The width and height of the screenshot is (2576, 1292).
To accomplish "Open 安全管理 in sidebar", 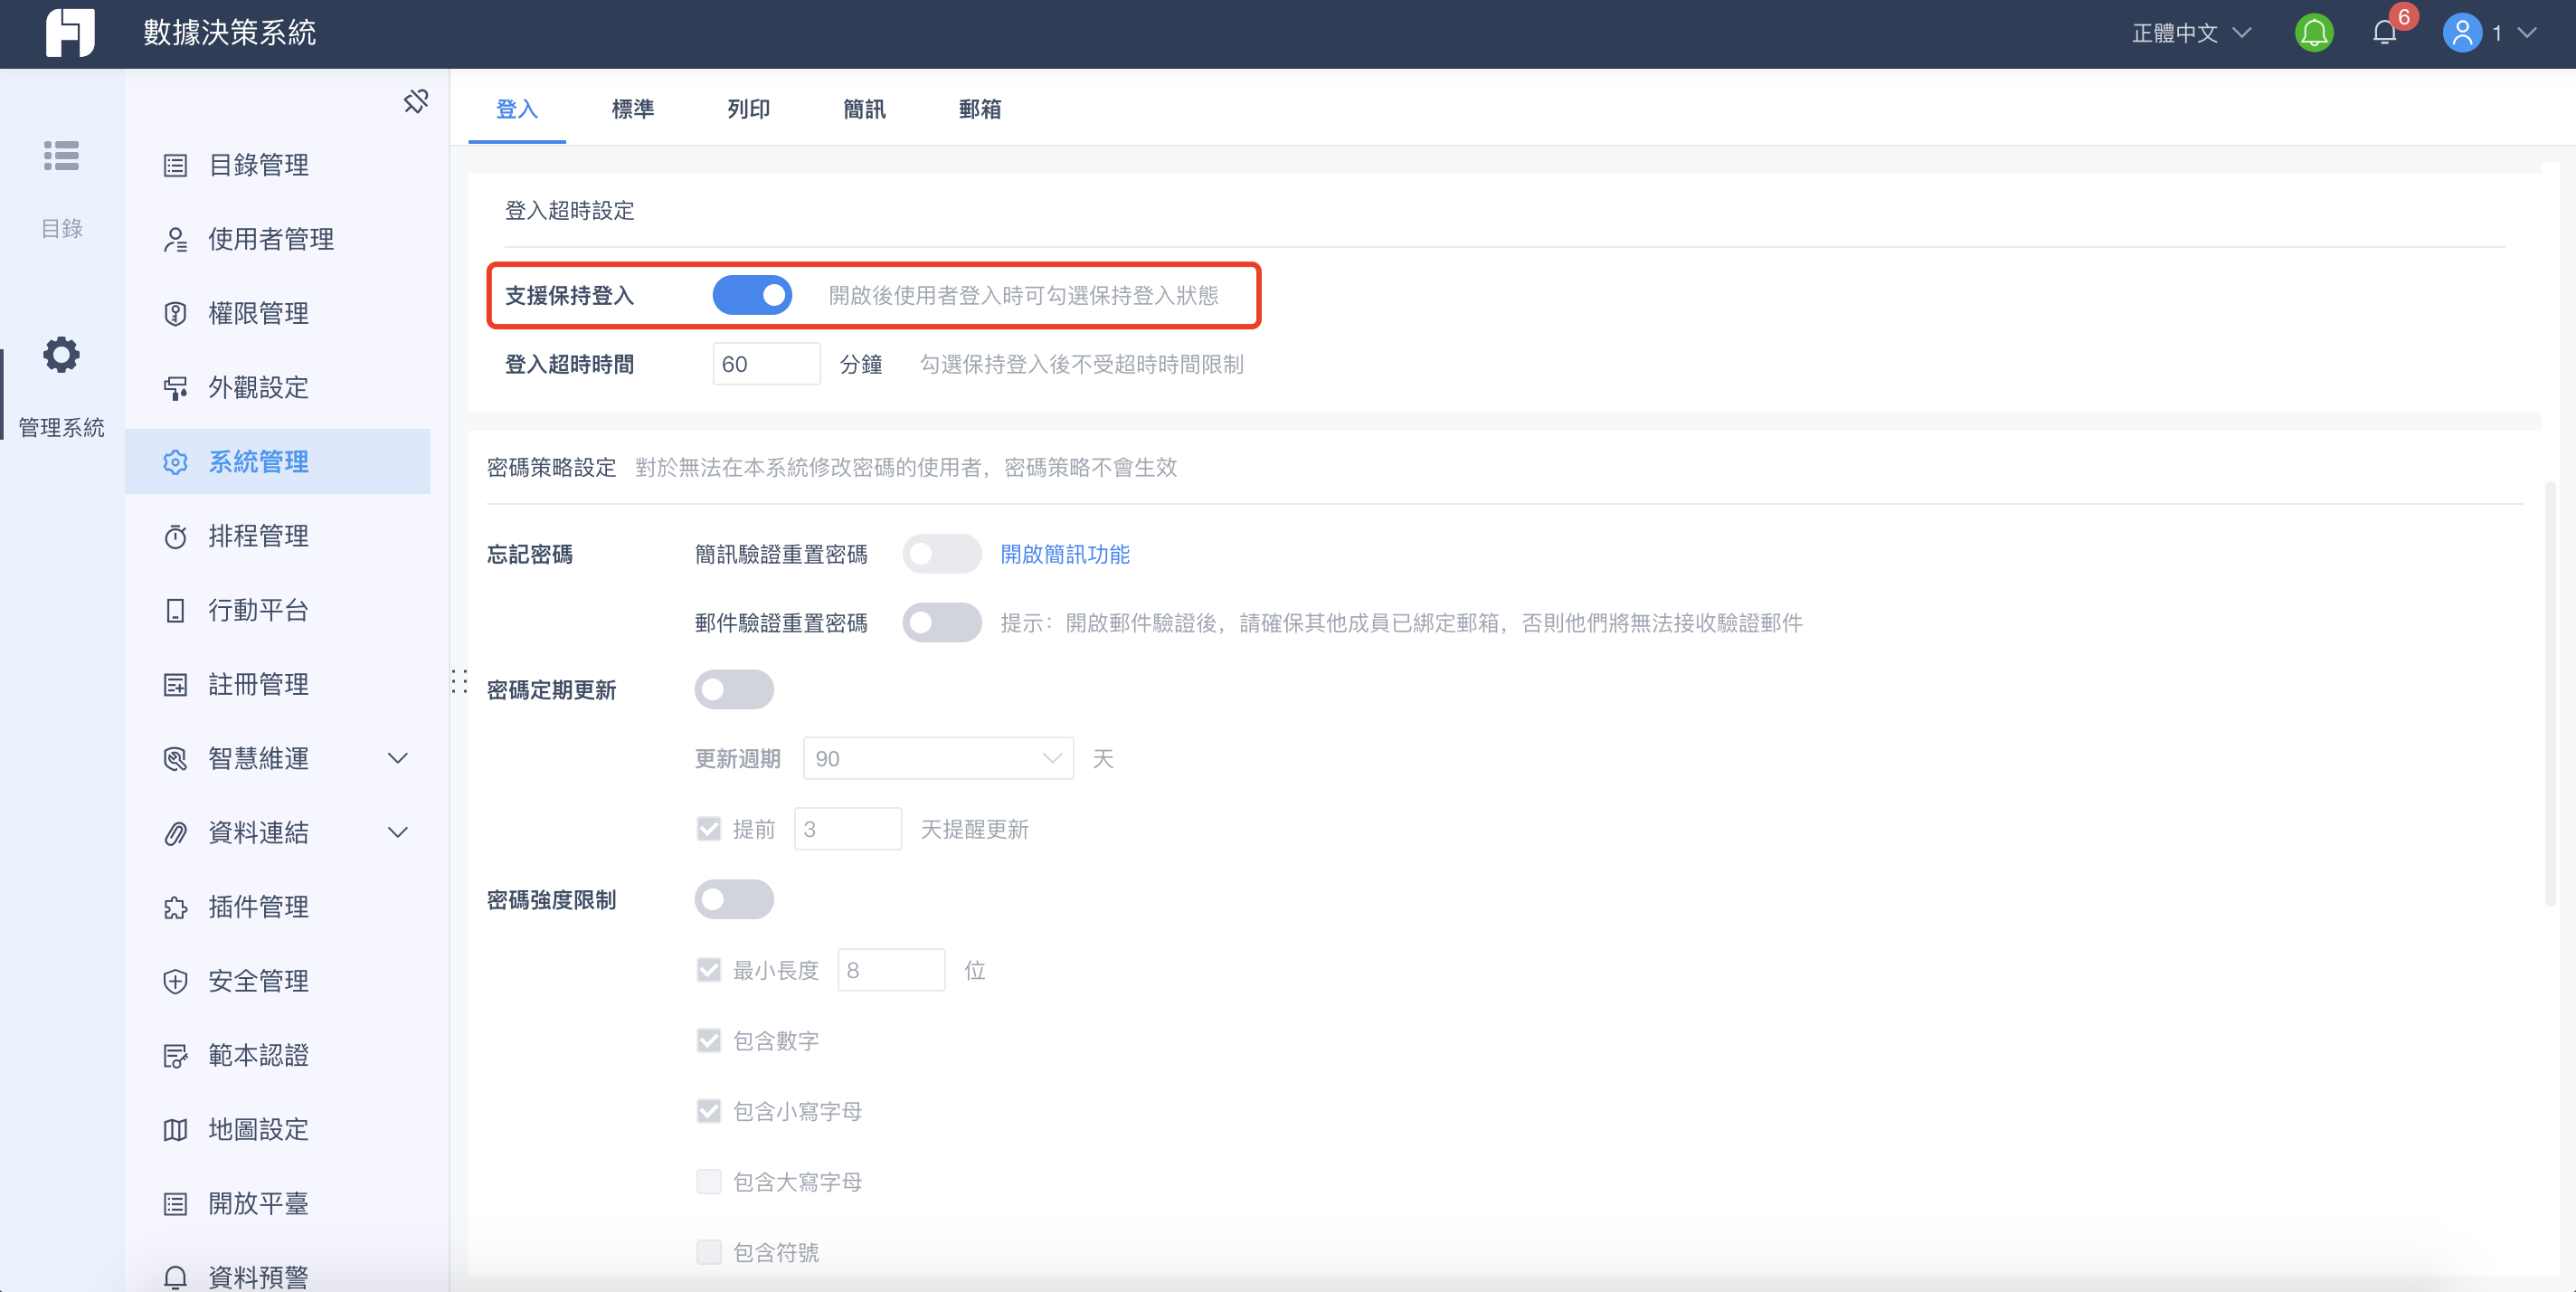I will click(x=278, y=981).
